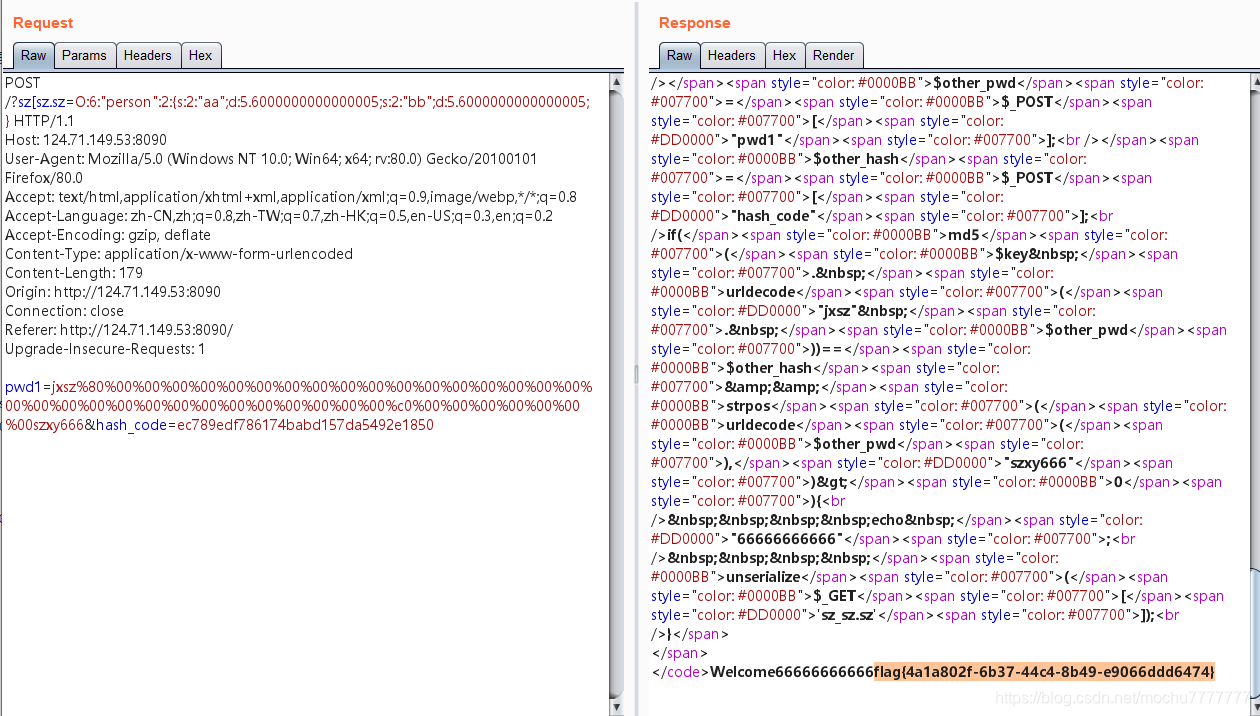Image resolution: width=1260 pixels, height=716 pixels.
Task: Open the Request Headers tab
Action: (x=148, y=56)
